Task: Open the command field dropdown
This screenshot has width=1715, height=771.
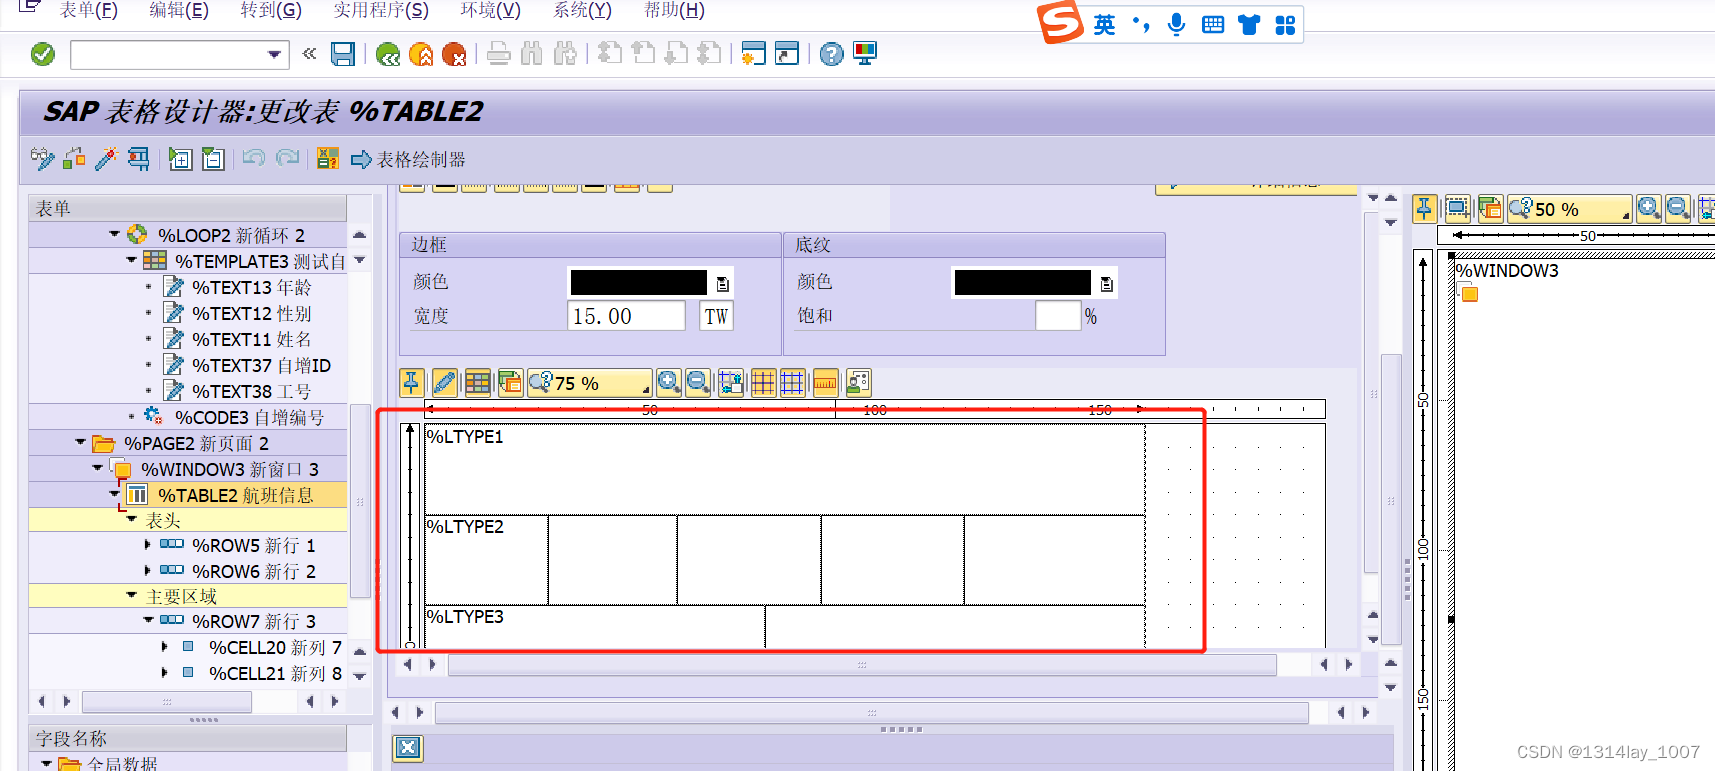Action: [274, 54]
